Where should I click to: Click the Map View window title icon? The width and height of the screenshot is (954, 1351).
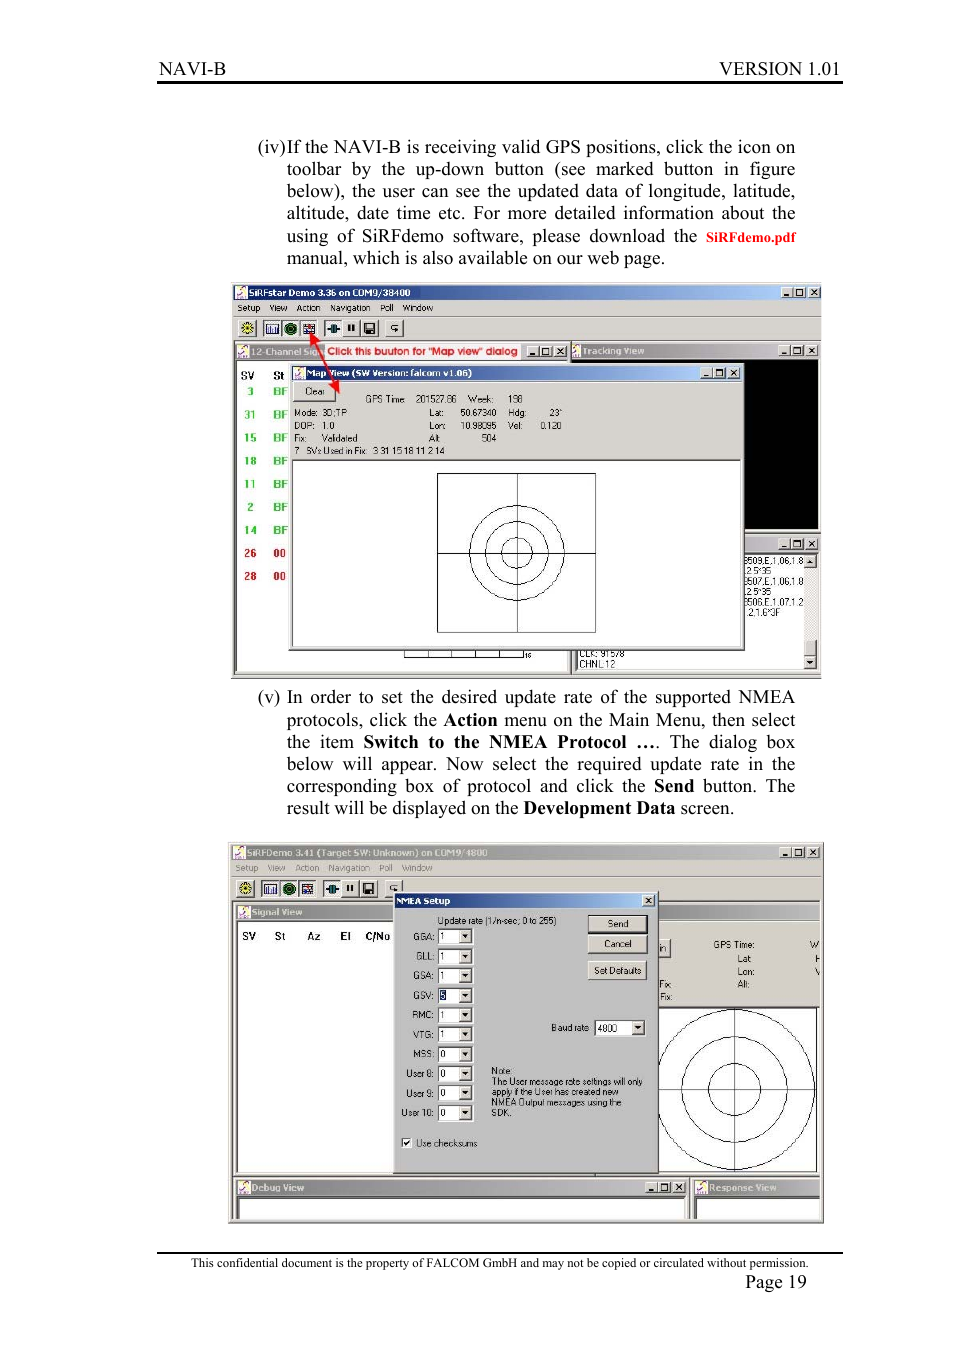click(x=299, y=373)
